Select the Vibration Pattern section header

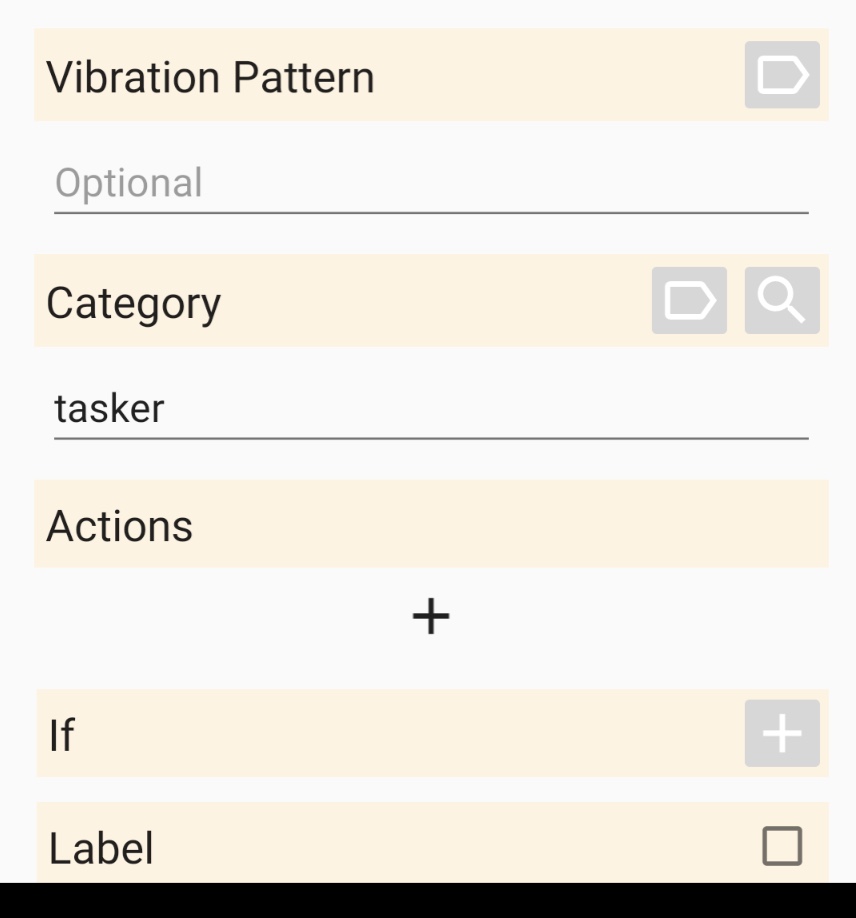[431, 75]
